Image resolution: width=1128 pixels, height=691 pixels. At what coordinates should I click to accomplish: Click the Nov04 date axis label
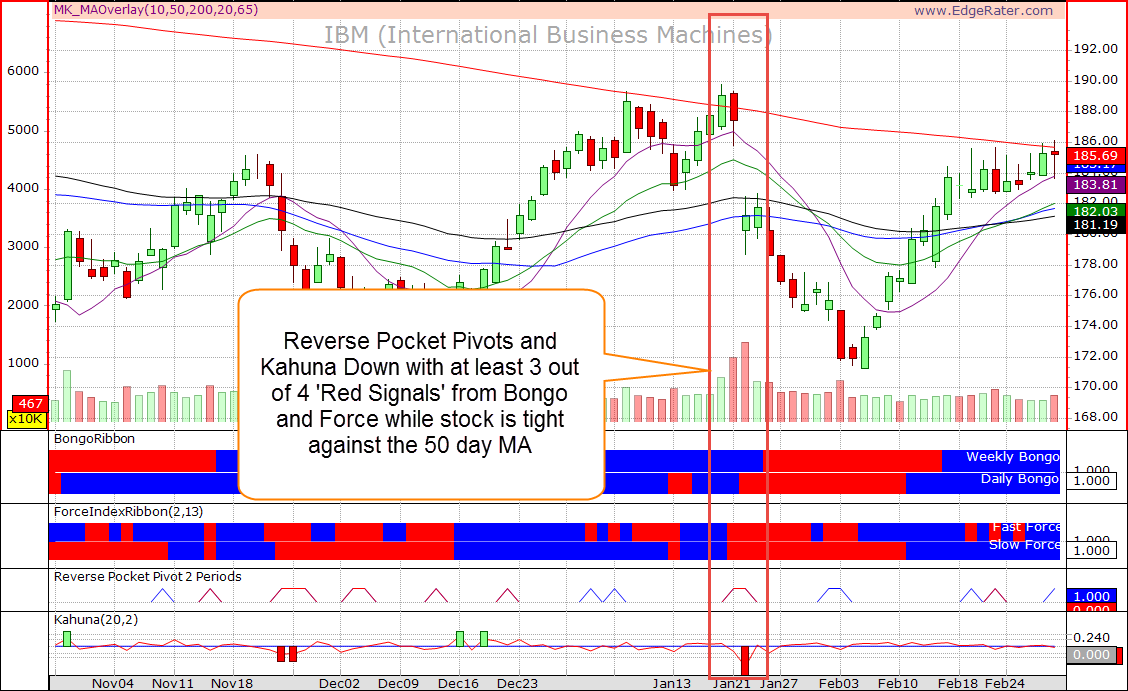tap(113, 683)
